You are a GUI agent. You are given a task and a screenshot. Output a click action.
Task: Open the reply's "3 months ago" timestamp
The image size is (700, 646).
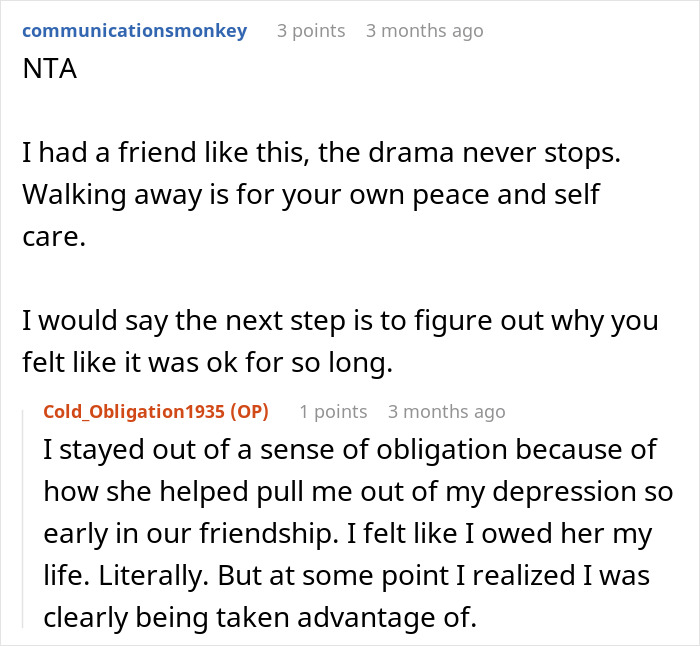tap(446, 412)
